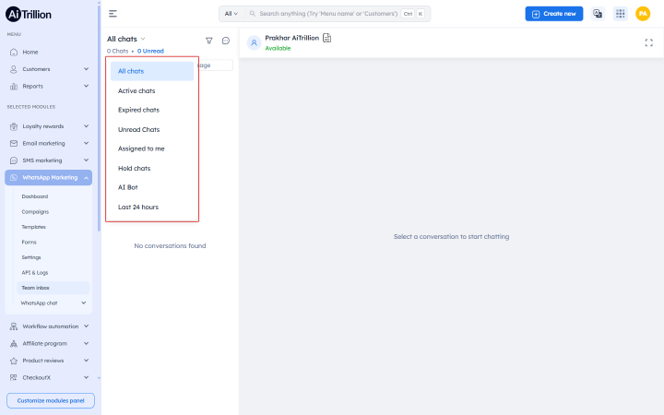Open the PA profile avatar
This screenshot has width=664, height=415.
pos(643,14)
